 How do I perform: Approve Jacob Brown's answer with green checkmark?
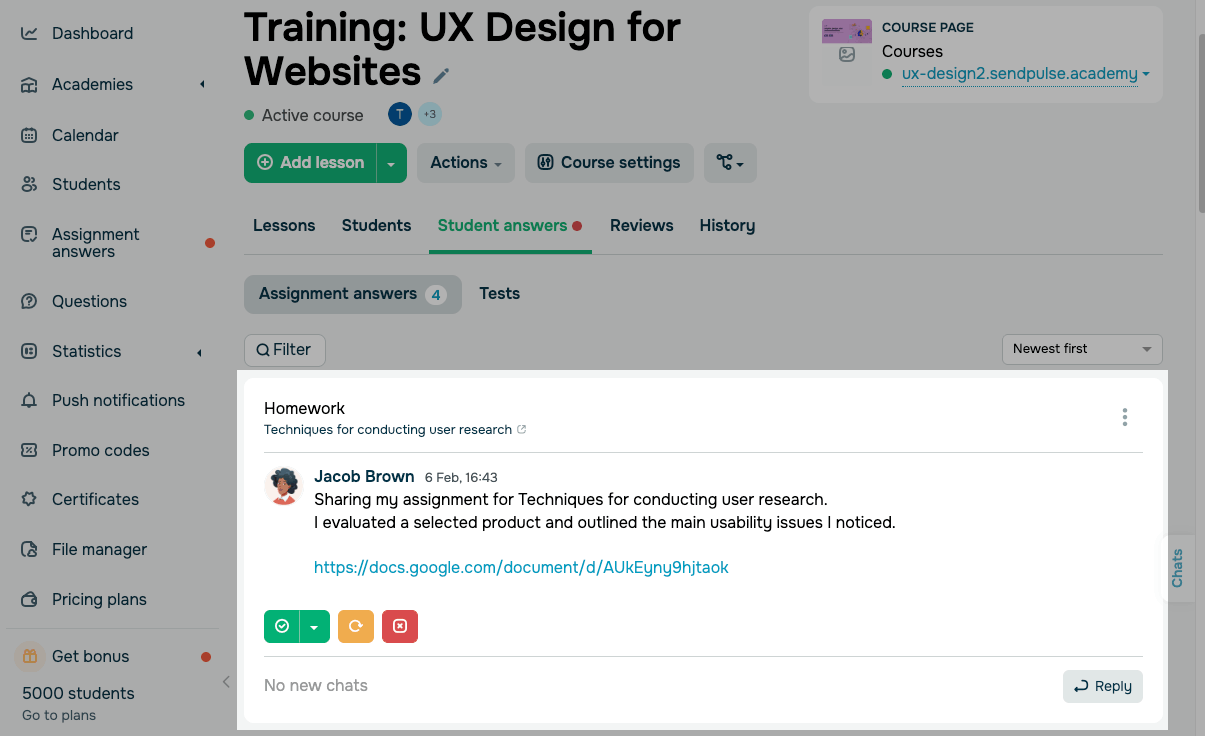[282, 626]
